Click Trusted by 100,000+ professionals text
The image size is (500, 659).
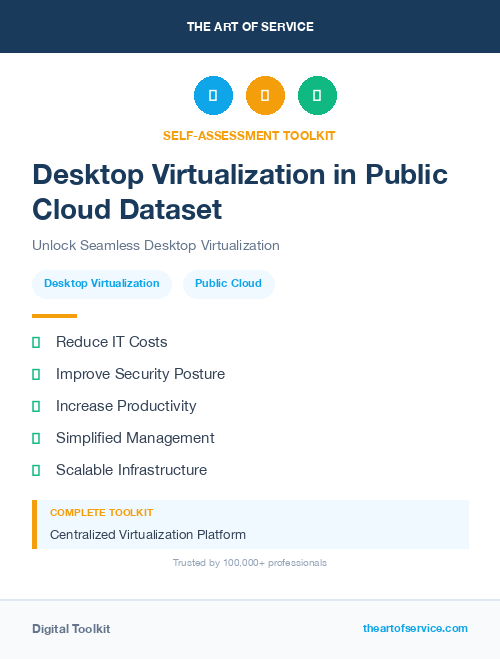[250, 563]
